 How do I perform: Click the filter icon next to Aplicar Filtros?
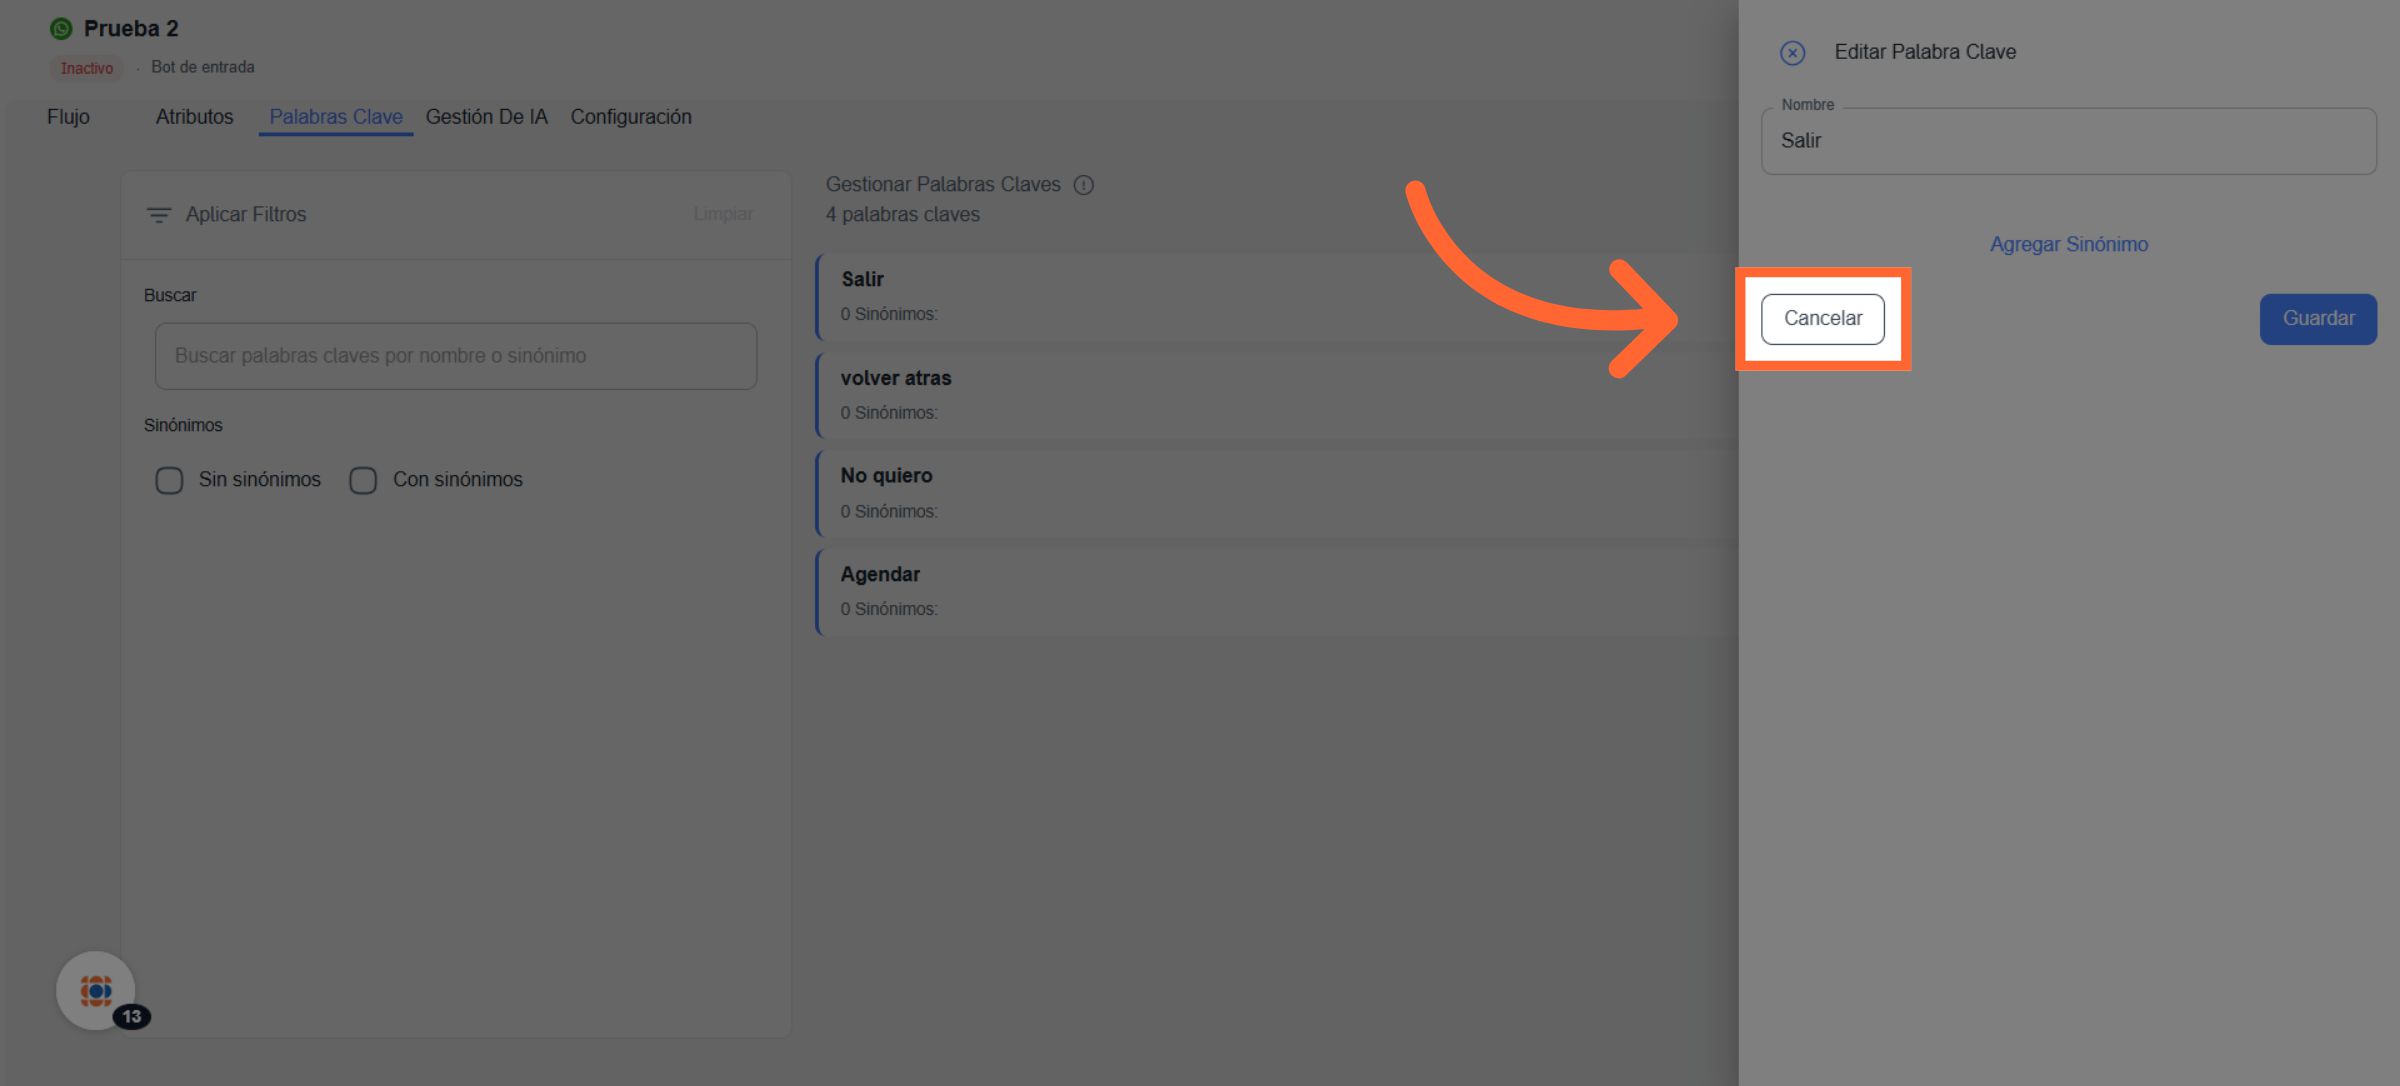[158, 215]
